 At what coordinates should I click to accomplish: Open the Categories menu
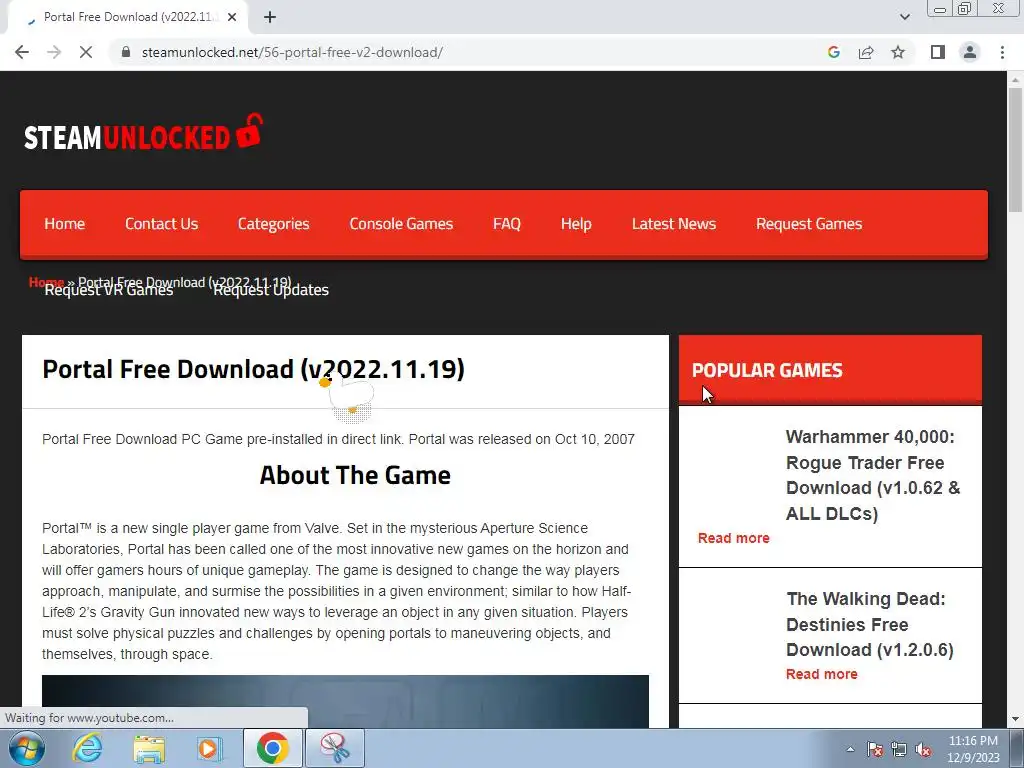pos(274,224)
